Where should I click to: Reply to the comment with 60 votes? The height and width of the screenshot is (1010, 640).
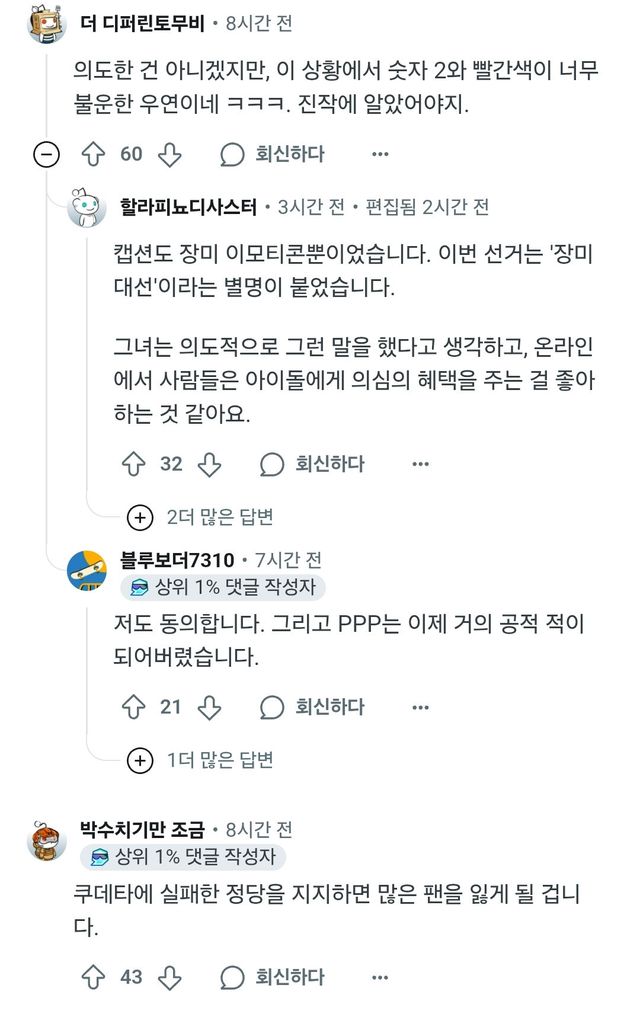[272, 154]
